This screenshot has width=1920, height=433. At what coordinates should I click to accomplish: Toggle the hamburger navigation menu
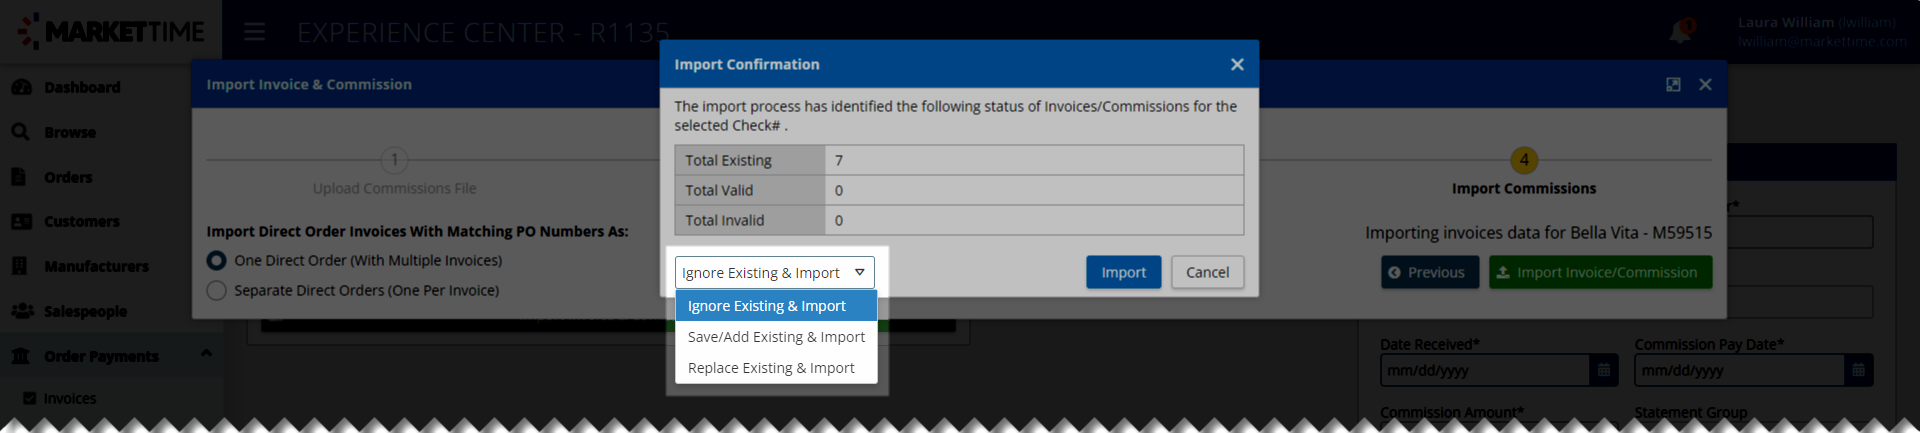255,32
